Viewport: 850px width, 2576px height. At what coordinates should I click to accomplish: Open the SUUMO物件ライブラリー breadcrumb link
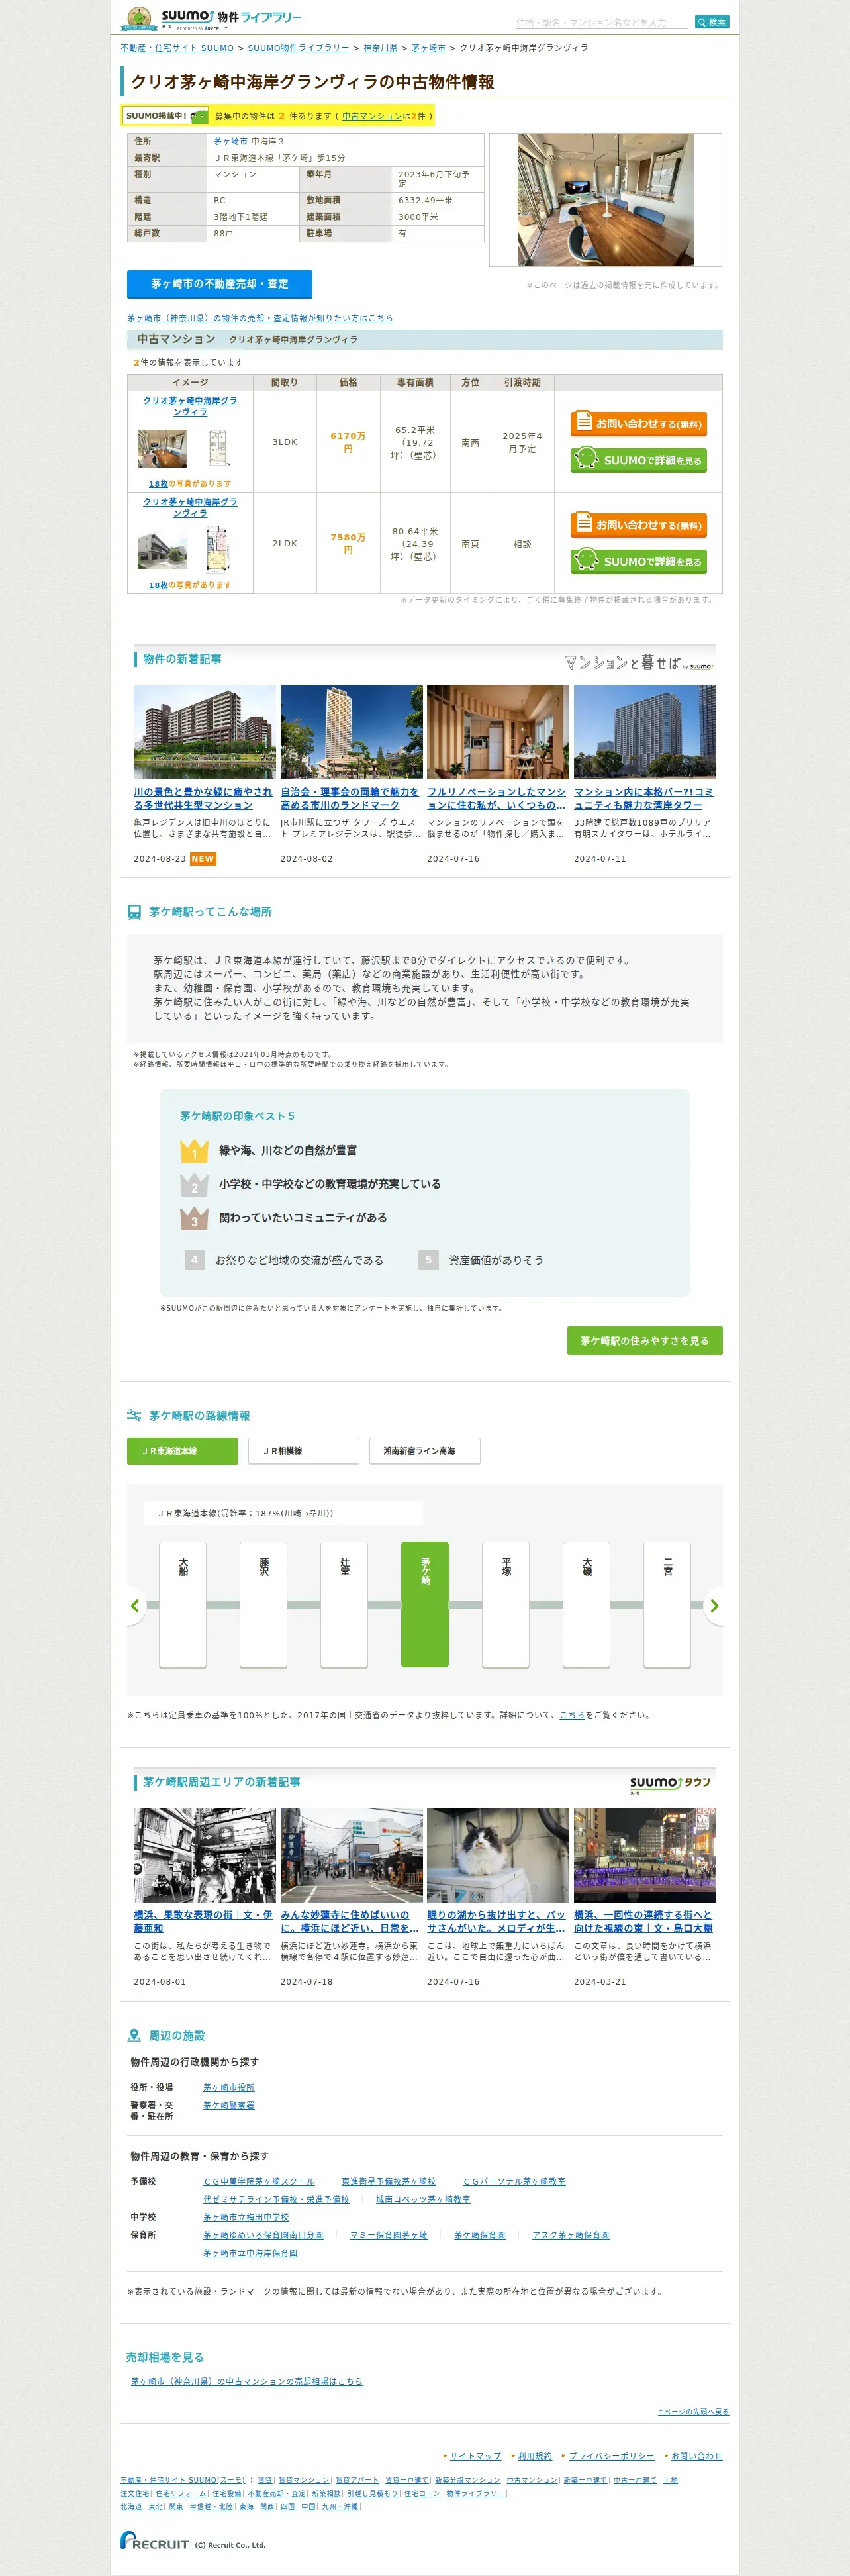pyautogui.click(x=298, y=48)
